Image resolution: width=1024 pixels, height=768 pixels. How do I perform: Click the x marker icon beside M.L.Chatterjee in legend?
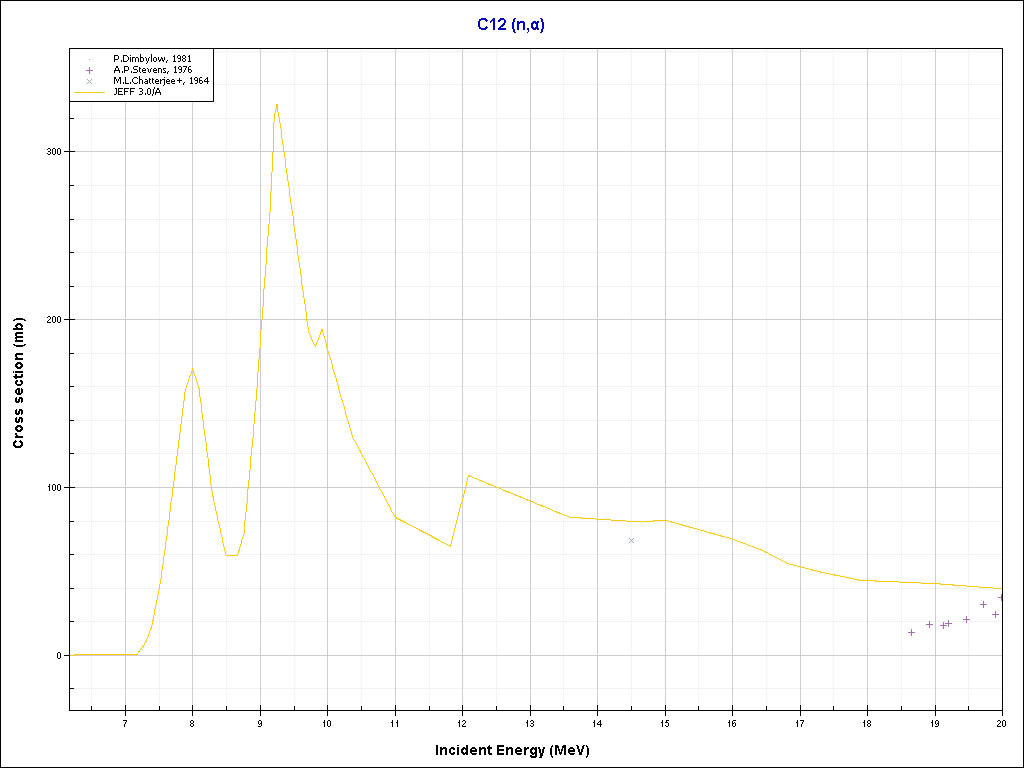pyautogui.click(x=89, y=81)
